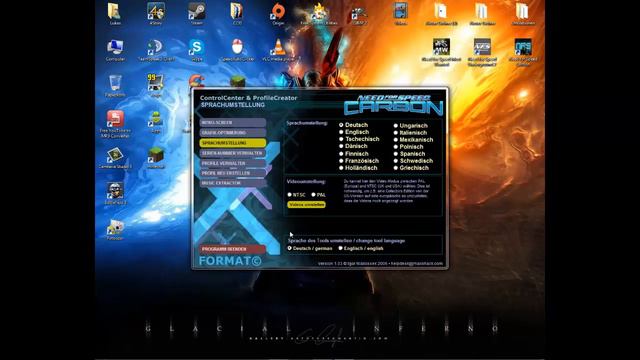Viewport: 640px width, 360px height.
Task: Launch Need for Speed Underground 2 shortcut
Action: [482, 51]
